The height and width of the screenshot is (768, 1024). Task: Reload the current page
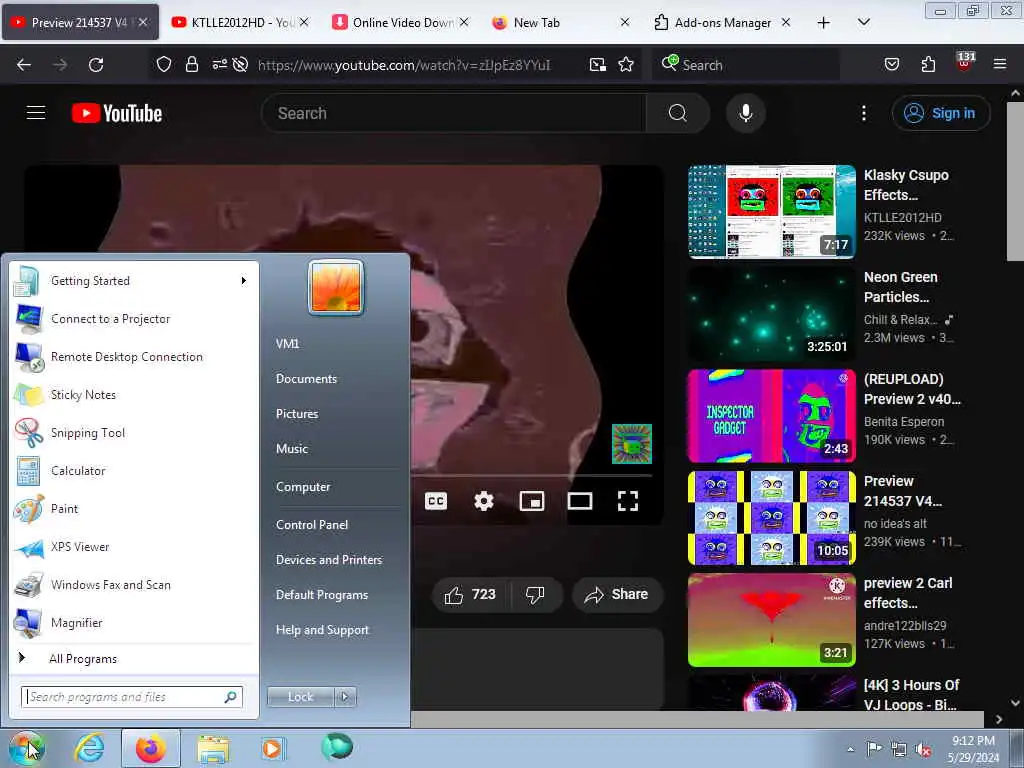point(96,65)
